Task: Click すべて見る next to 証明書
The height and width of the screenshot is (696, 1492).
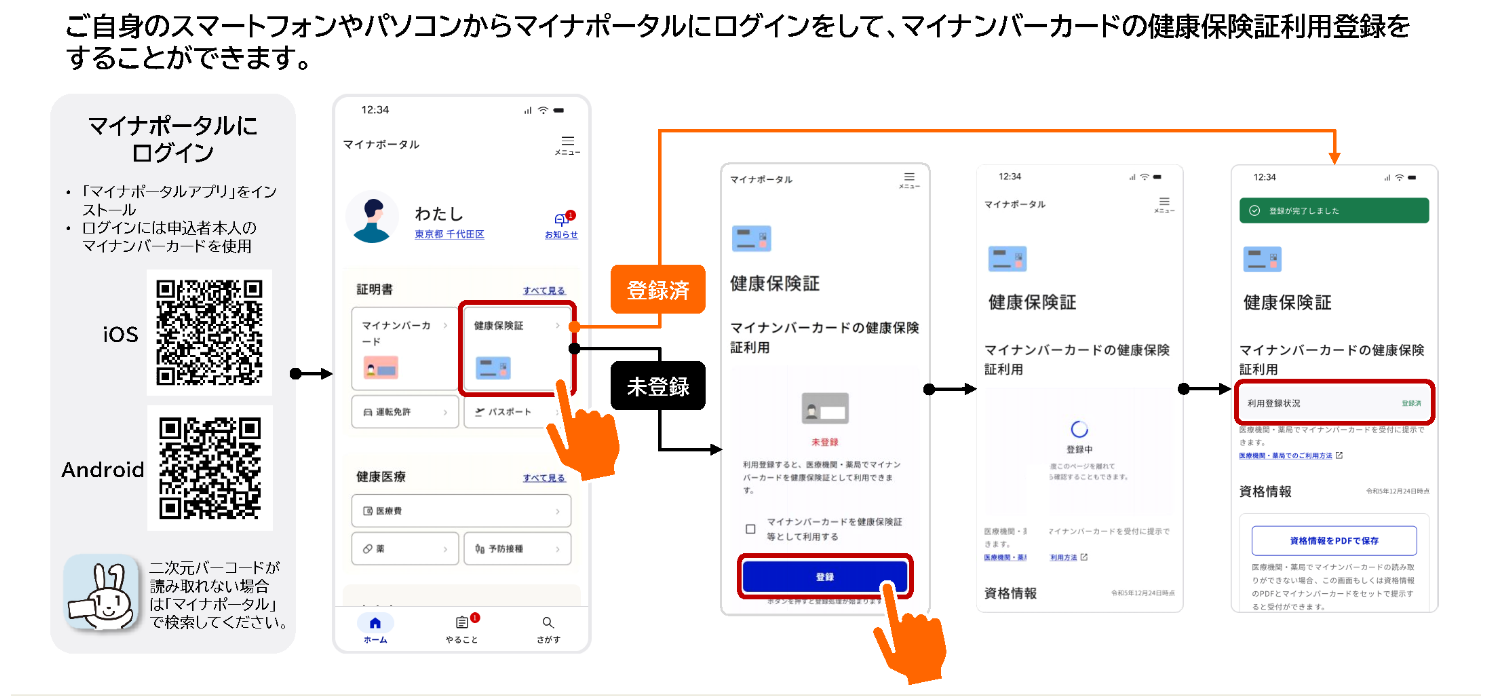Action: pyautogui.click(x=544, y=290)
